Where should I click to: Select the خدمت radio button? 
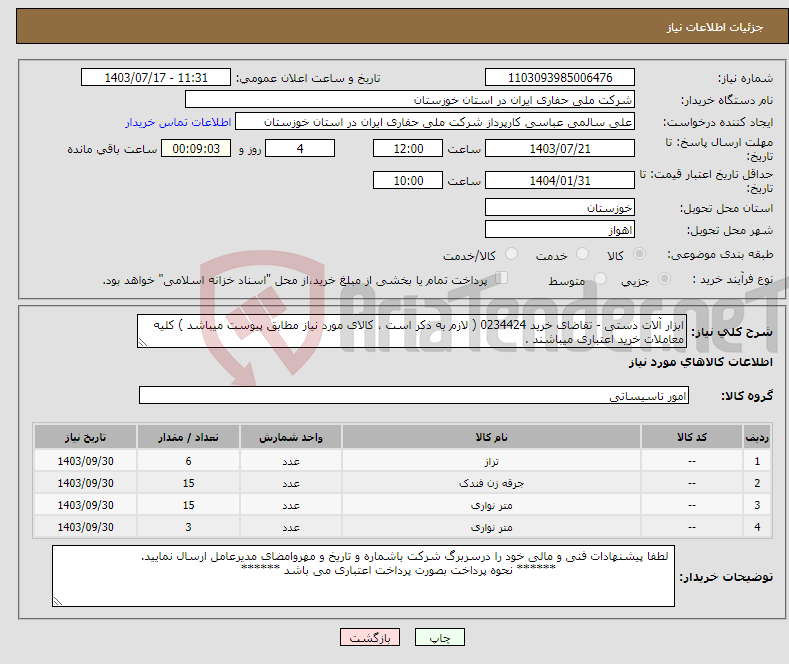point(582,254)
